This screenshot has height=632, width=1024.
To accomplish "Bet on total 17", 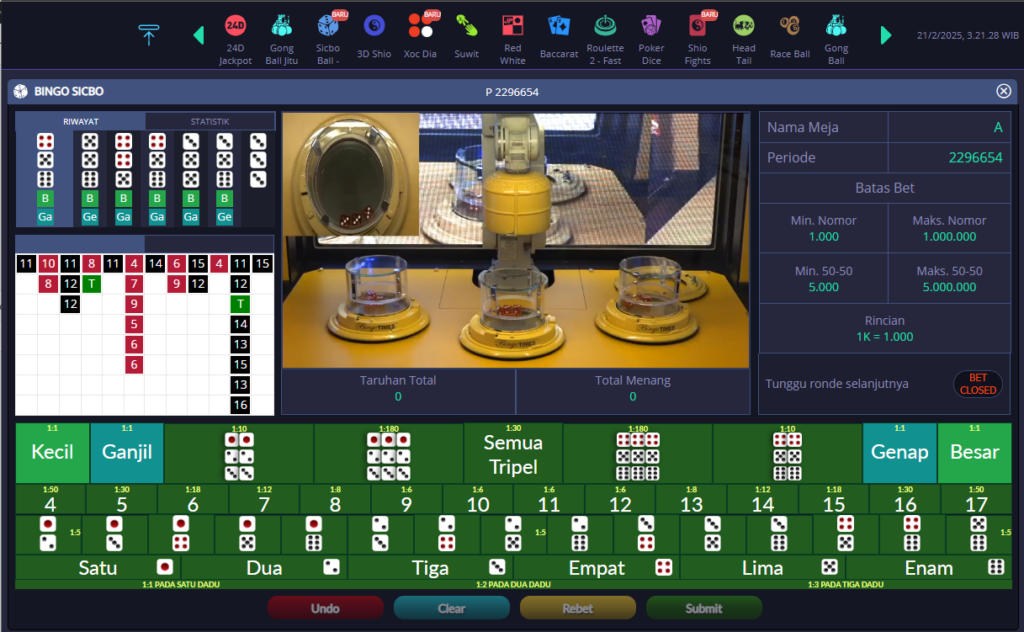I will tap(976, 499).
